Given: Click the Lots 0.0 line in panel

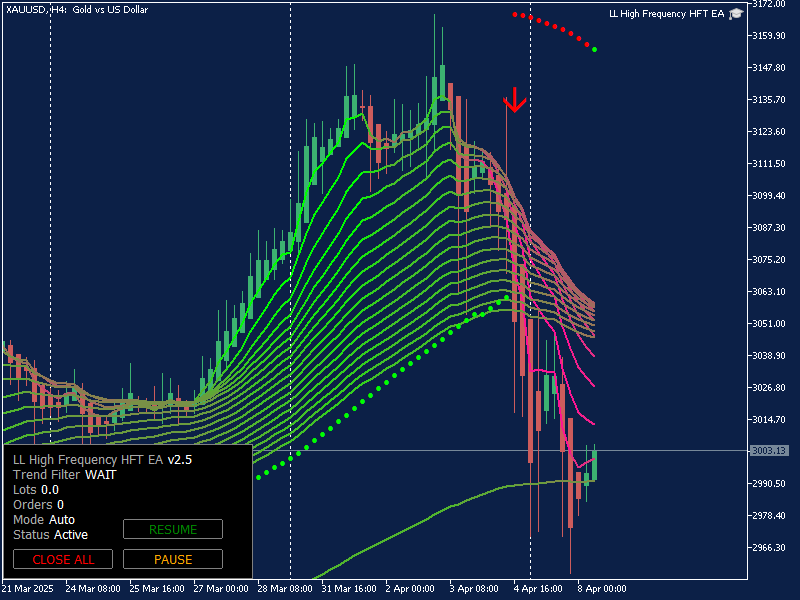Looking at the screenshot, I should click(36, 490).
